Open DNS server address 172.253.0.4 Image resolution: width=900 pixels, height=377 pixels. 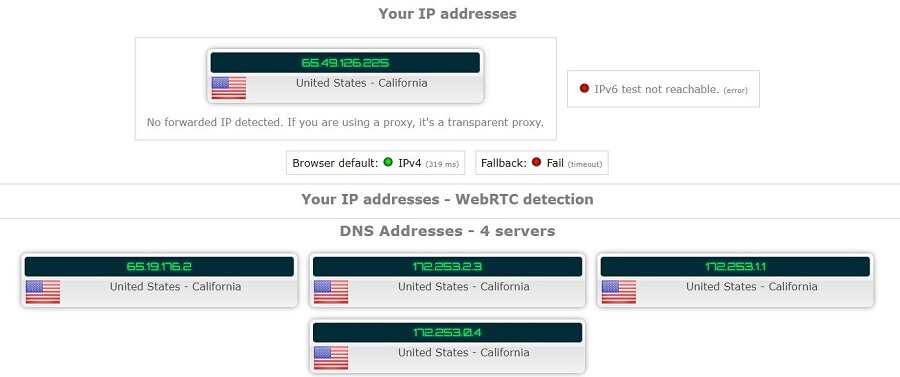[447, 332]
